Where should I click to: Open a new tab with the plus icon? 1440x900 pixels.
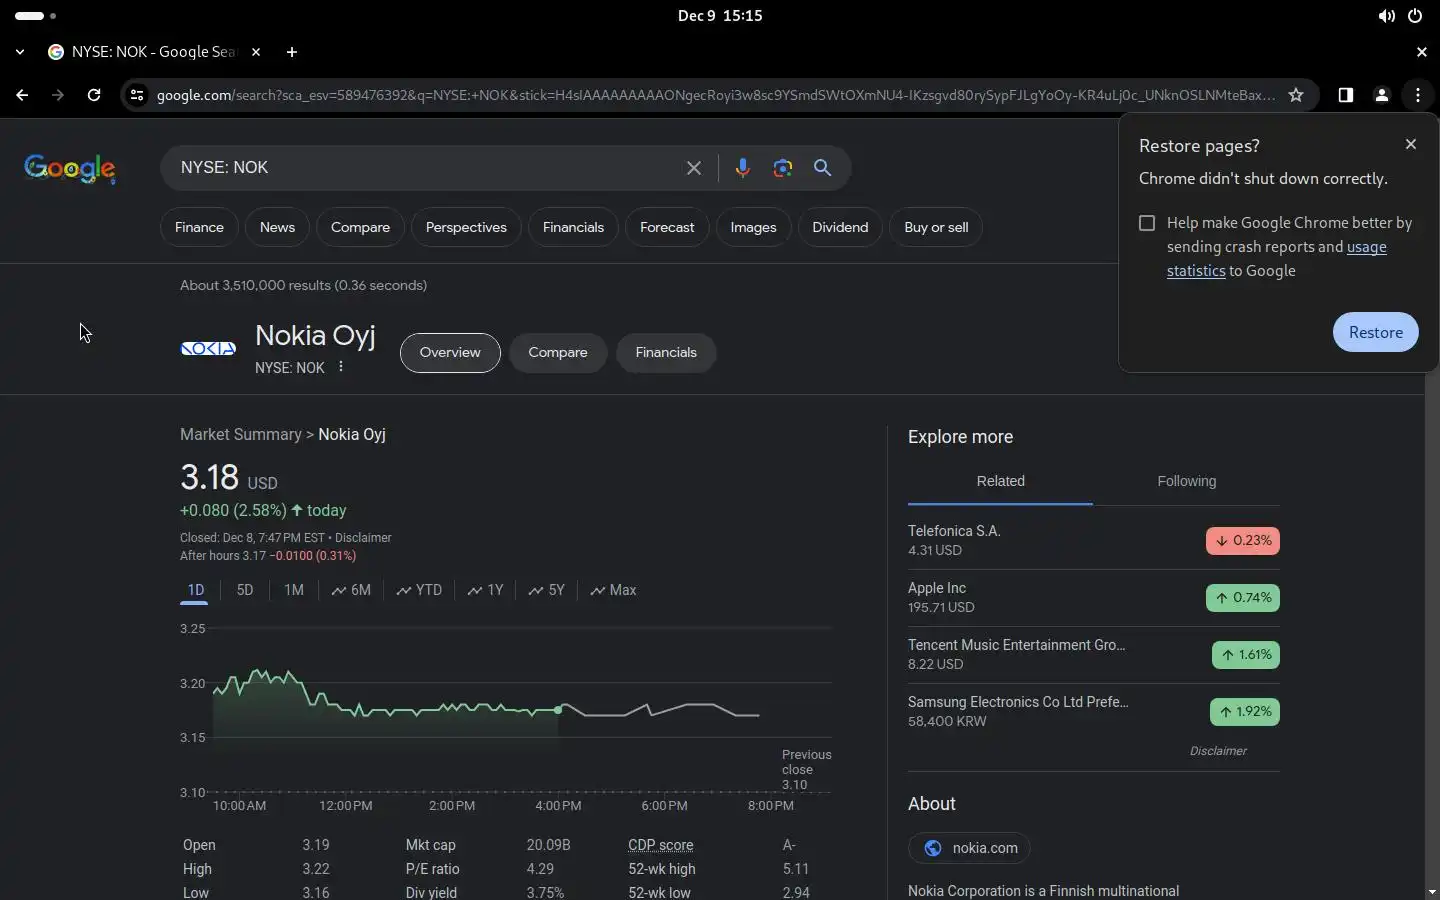tap(292, 52)
